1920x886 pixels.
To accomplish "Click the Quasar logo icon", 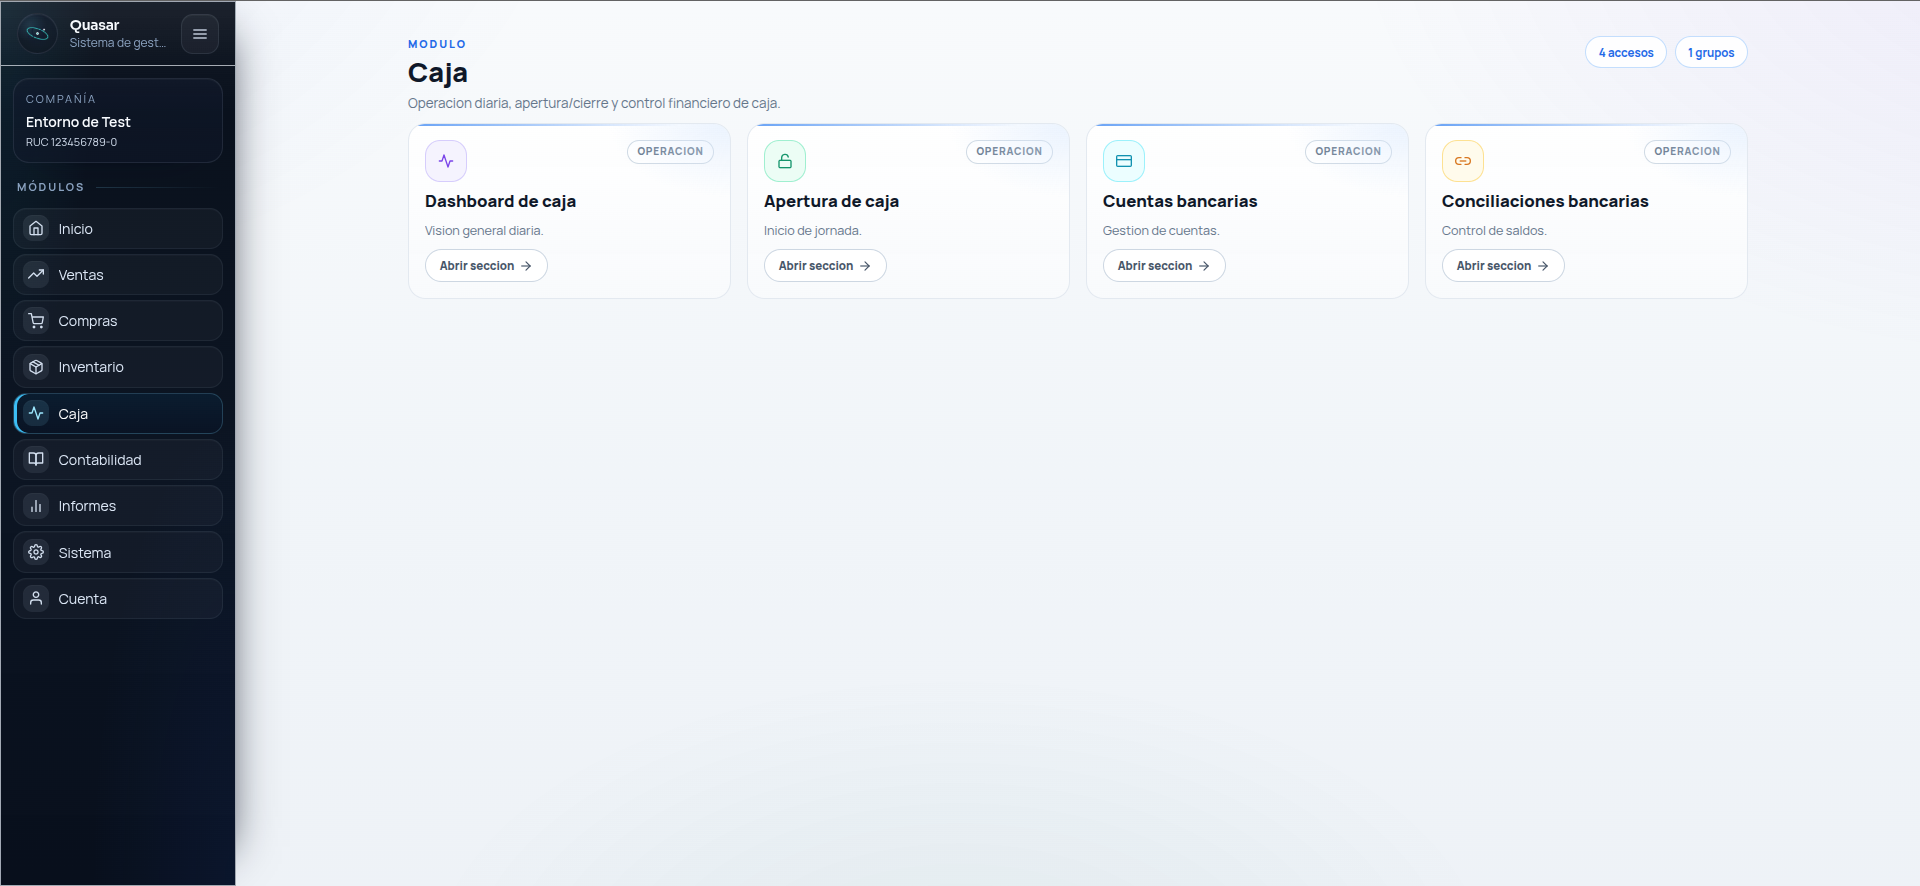I will coord(37,34).
